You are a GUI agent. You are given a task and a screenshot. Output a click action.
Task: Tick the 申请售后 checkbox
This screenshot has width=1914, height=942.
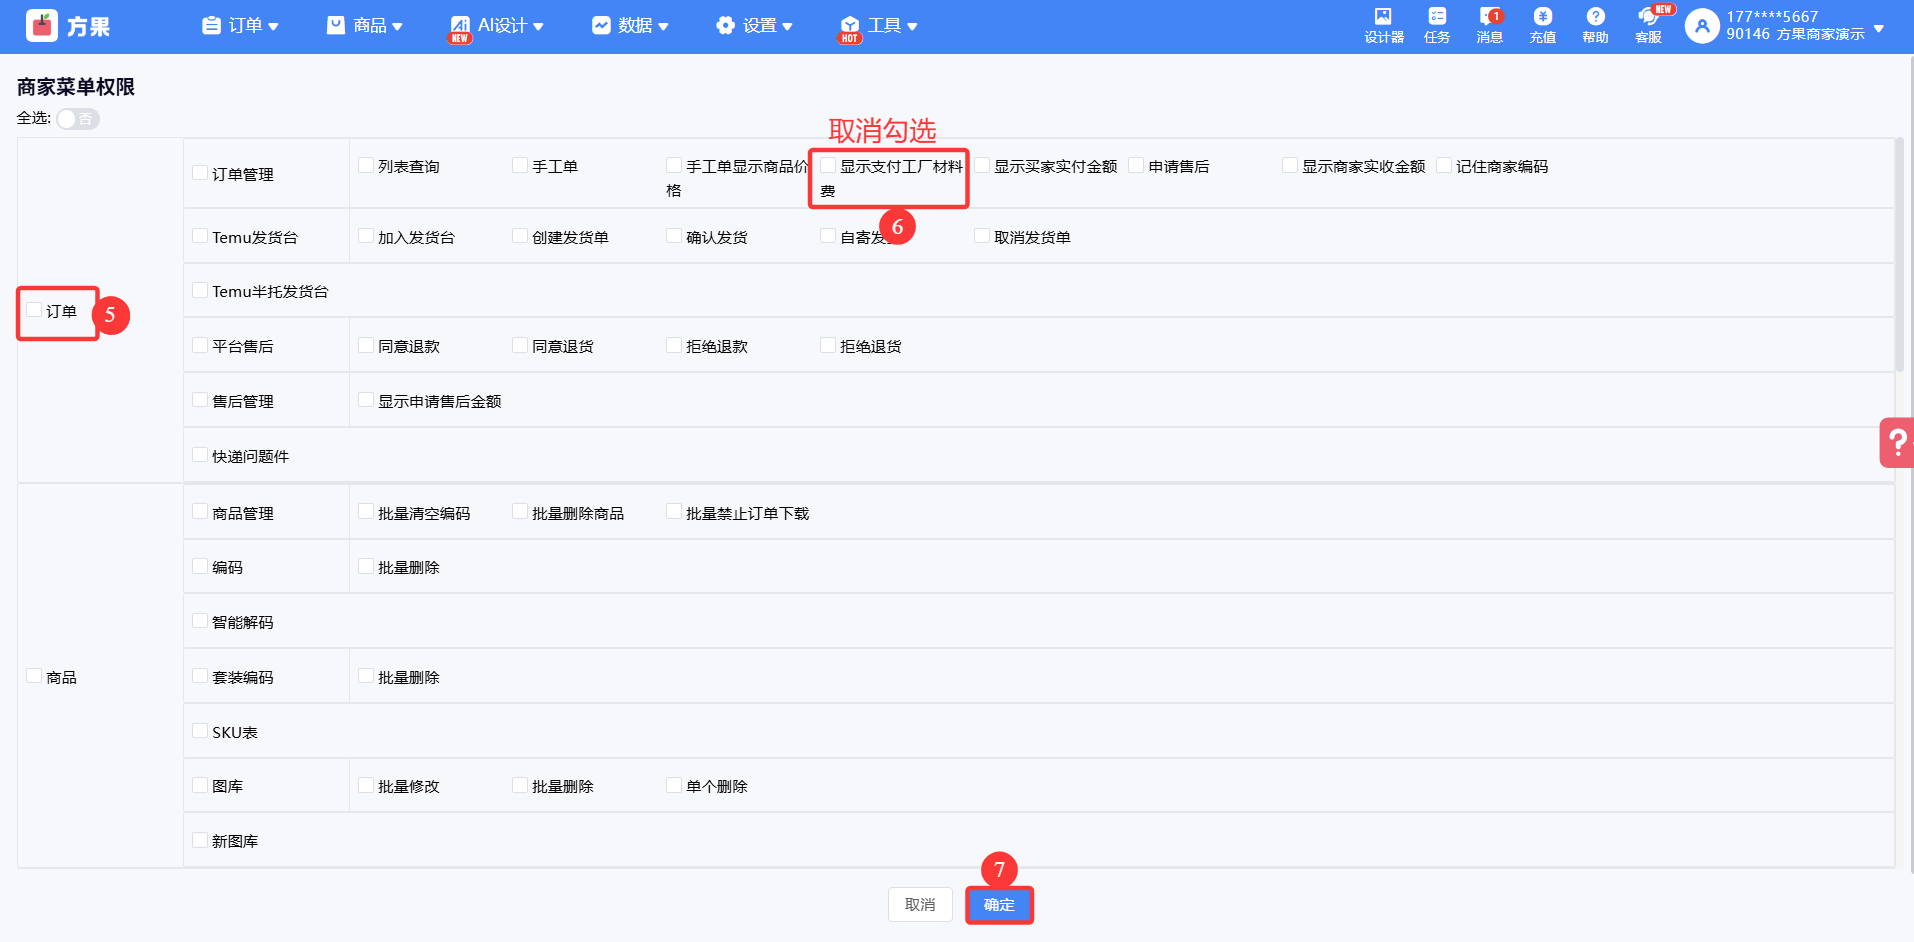point(1136,165)
